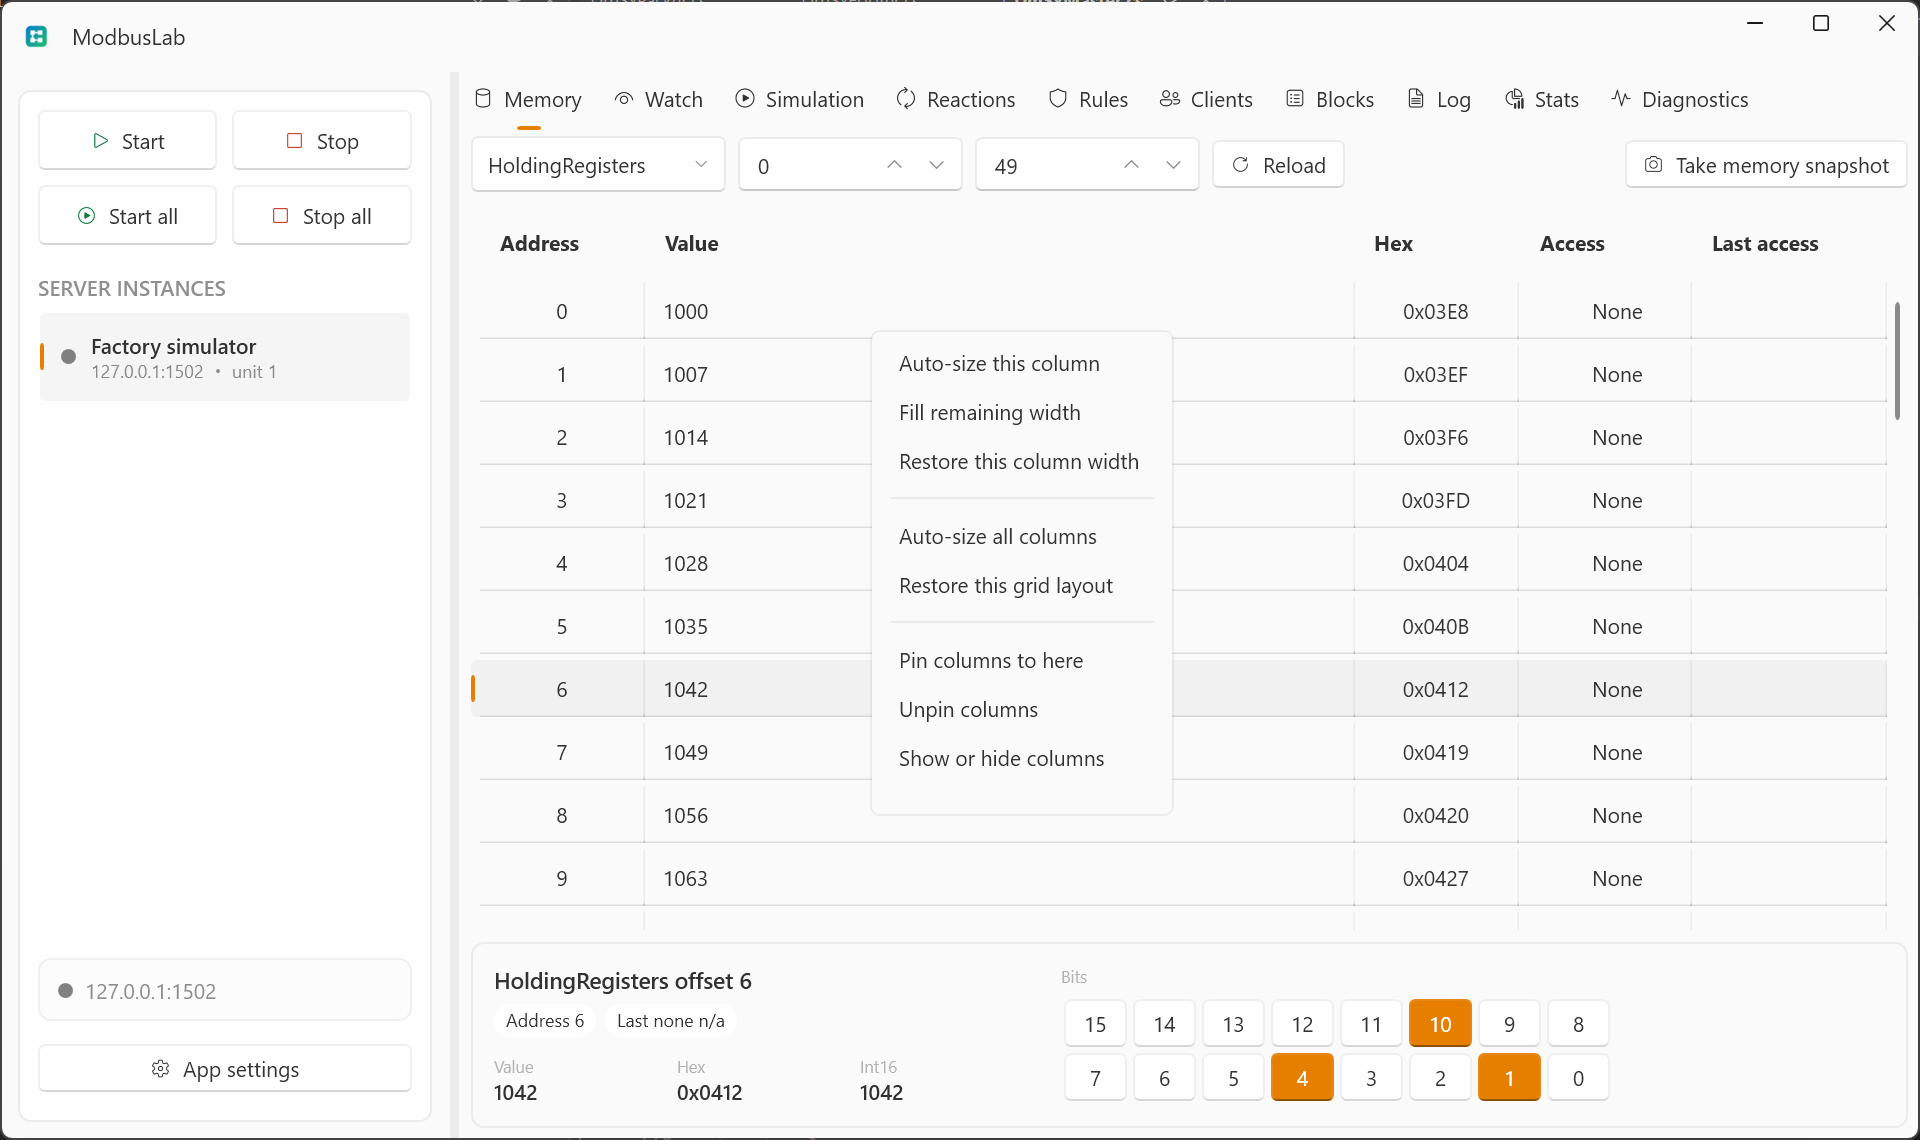Open Show or hide columns
Viewport: 1920px width, 1140px height.
click(x=1021, y=759)
